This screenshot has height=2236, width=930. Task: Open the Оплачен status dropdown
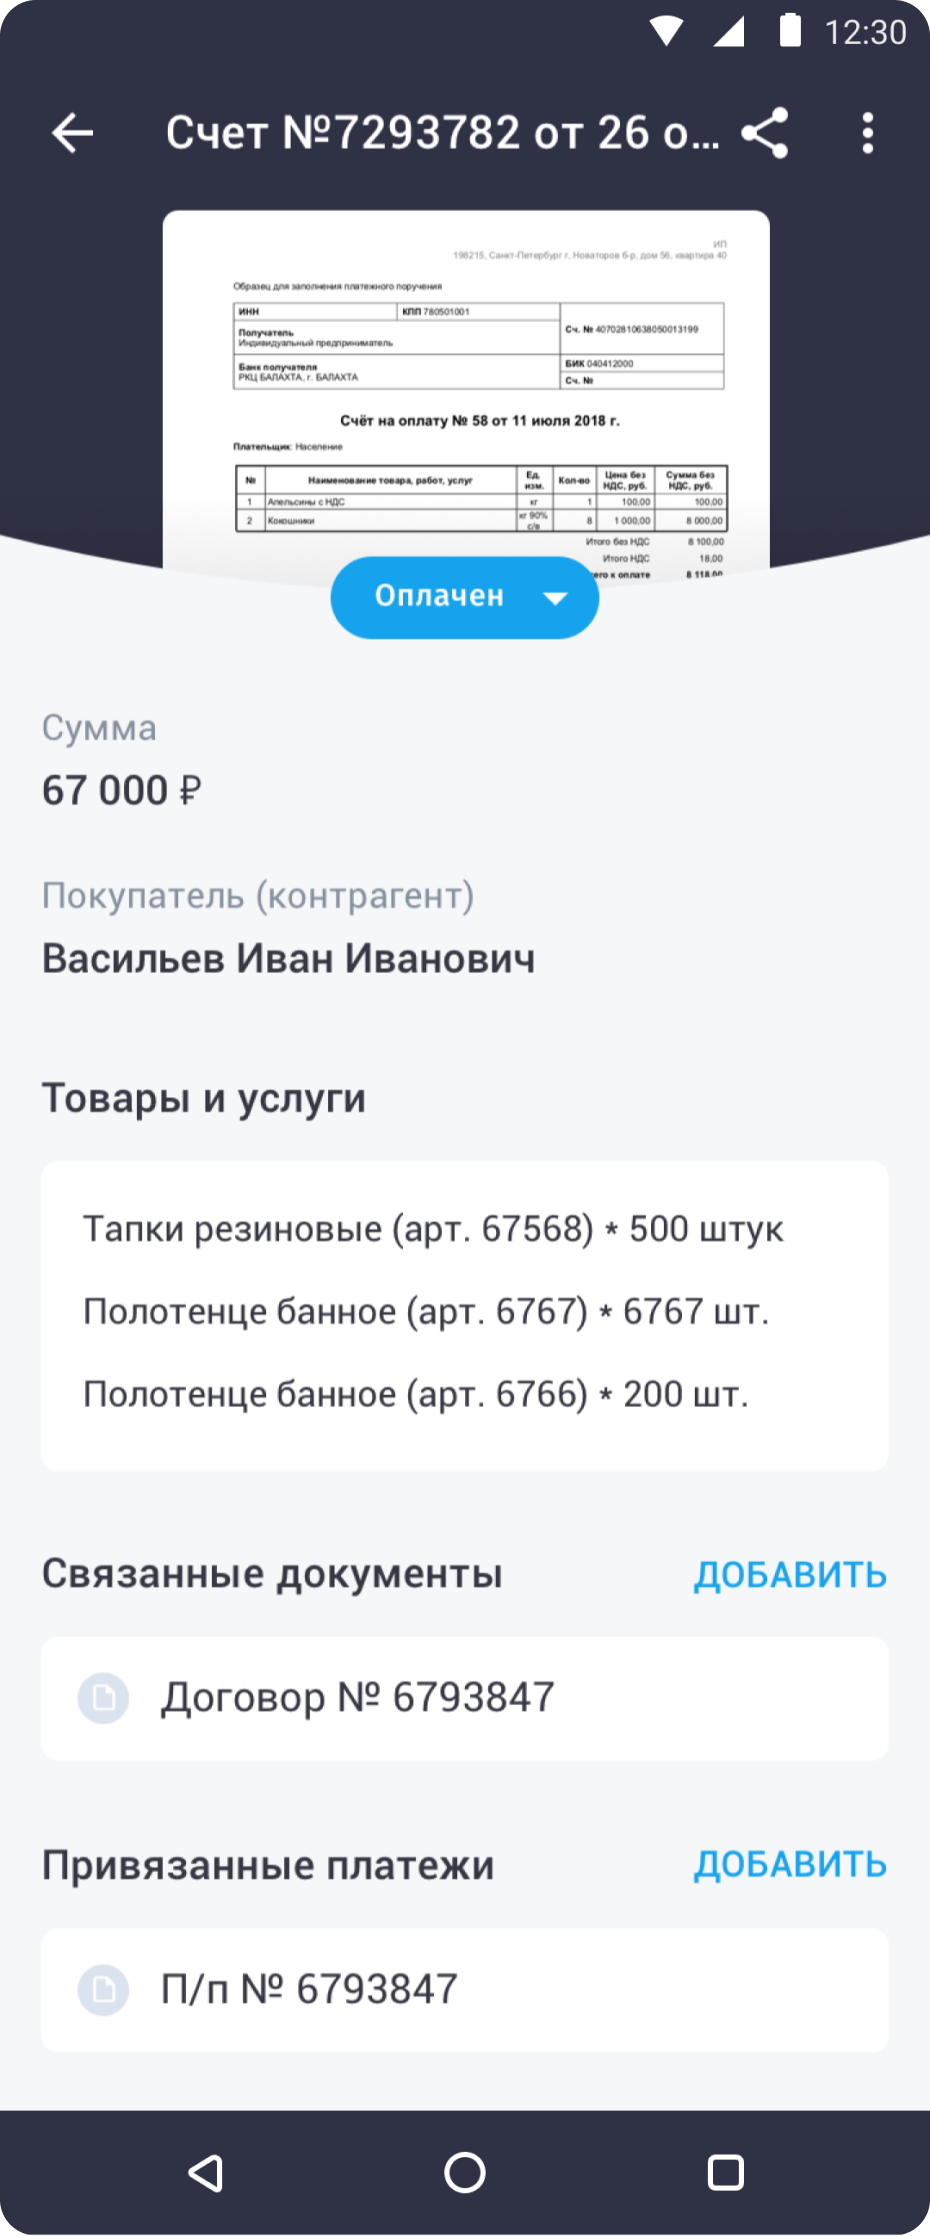(440, 597)
